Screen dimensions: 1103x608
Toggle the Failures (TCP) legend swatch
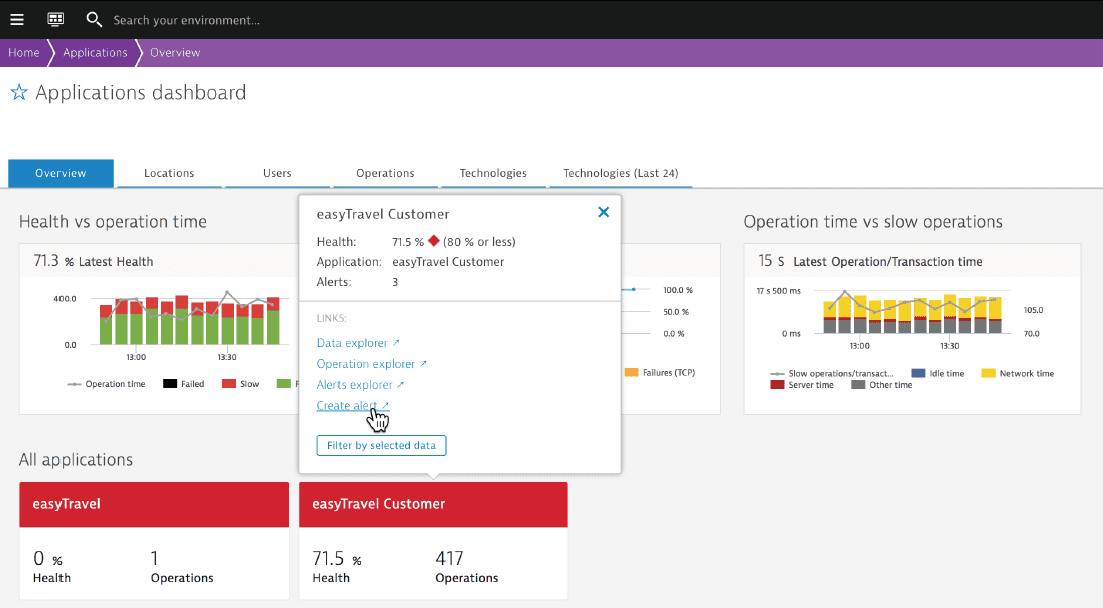pos(632,372)
